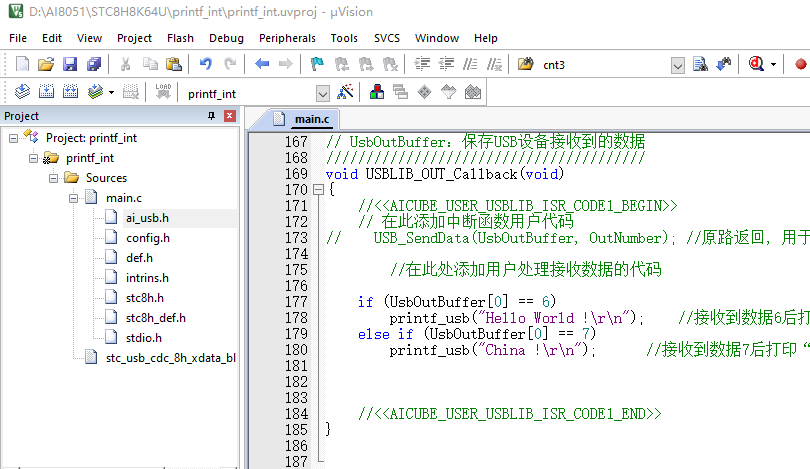
Task: Undo the last edit
Action: [206, 64]
